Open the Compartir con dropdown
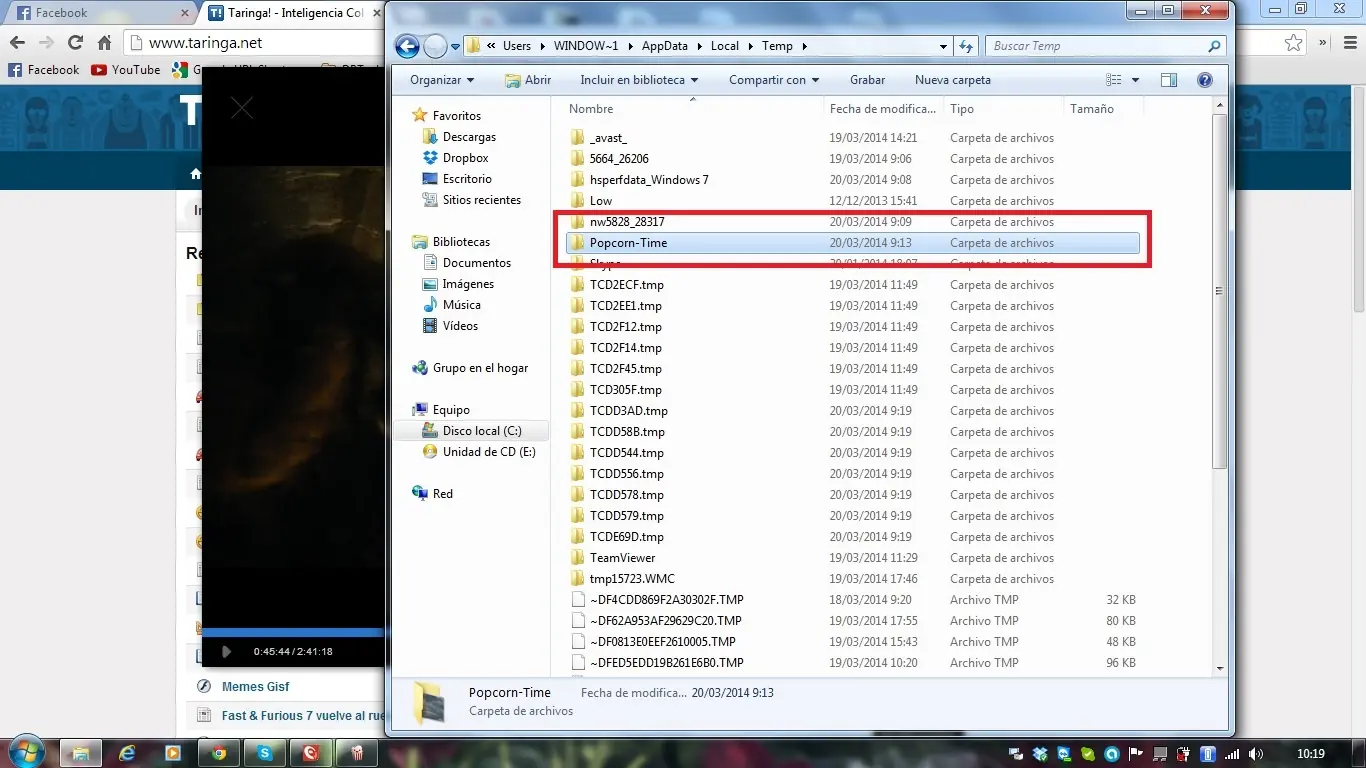The image size is (1366, 768). [x=774, y=80]
